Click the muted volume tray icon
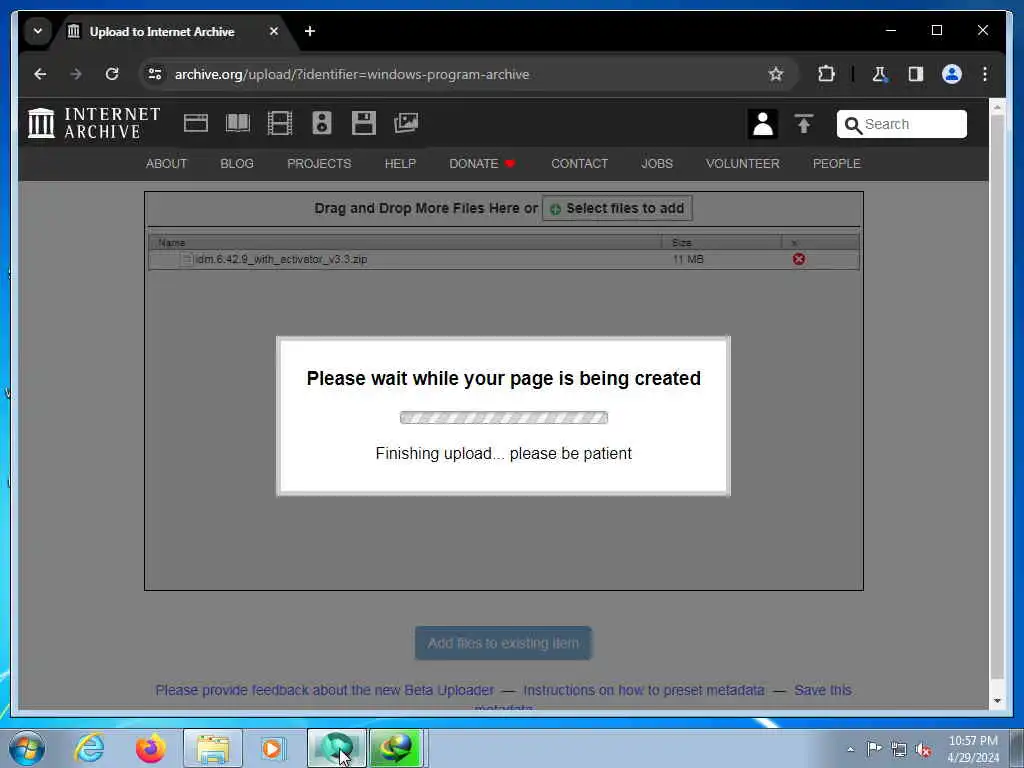The height and width of the screenshot is (768, 1024). coord(923,749)
